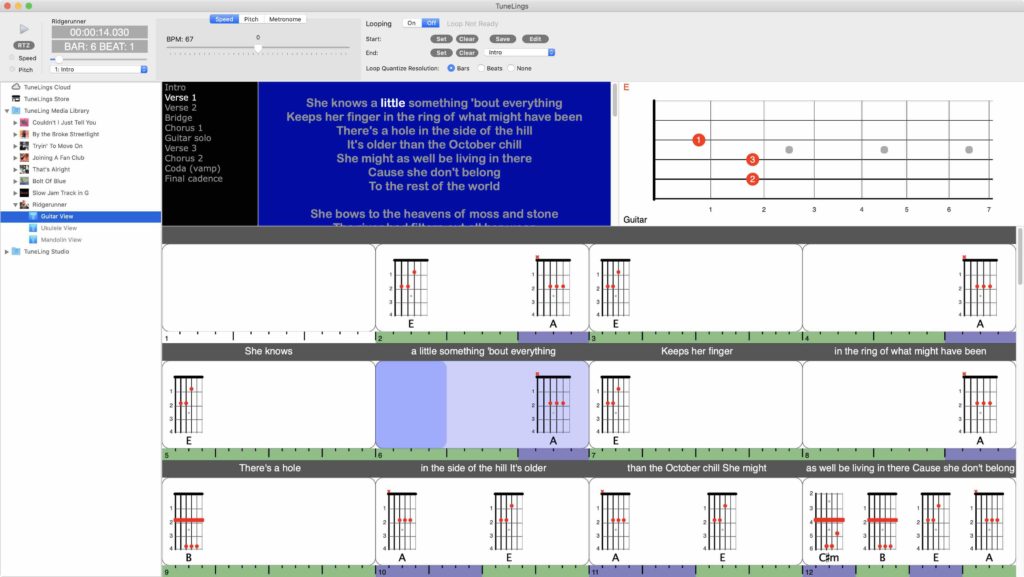Screen dimensions: 1024x577
Task: Expand the 'Slow Jam Track in G' song
Action: pyautogui.click(x=16, y=193)
